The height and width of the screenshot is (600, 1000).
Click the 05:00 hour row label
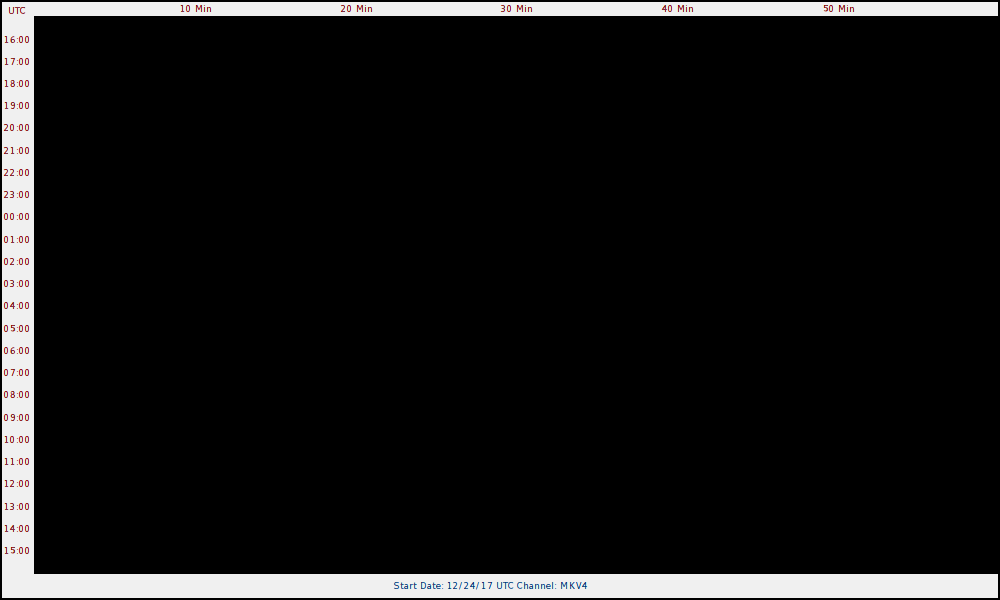click(17, 328)
